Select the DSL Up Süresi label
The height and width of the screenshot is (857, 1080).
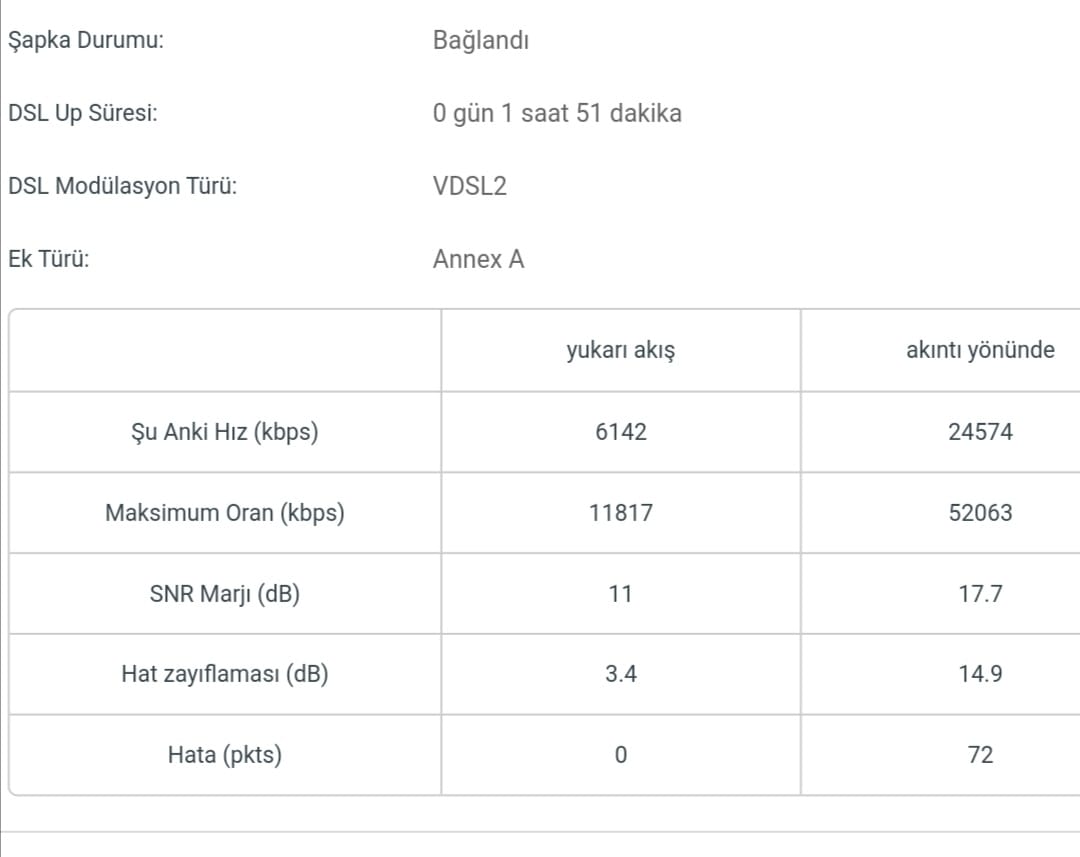coord(83,113)
